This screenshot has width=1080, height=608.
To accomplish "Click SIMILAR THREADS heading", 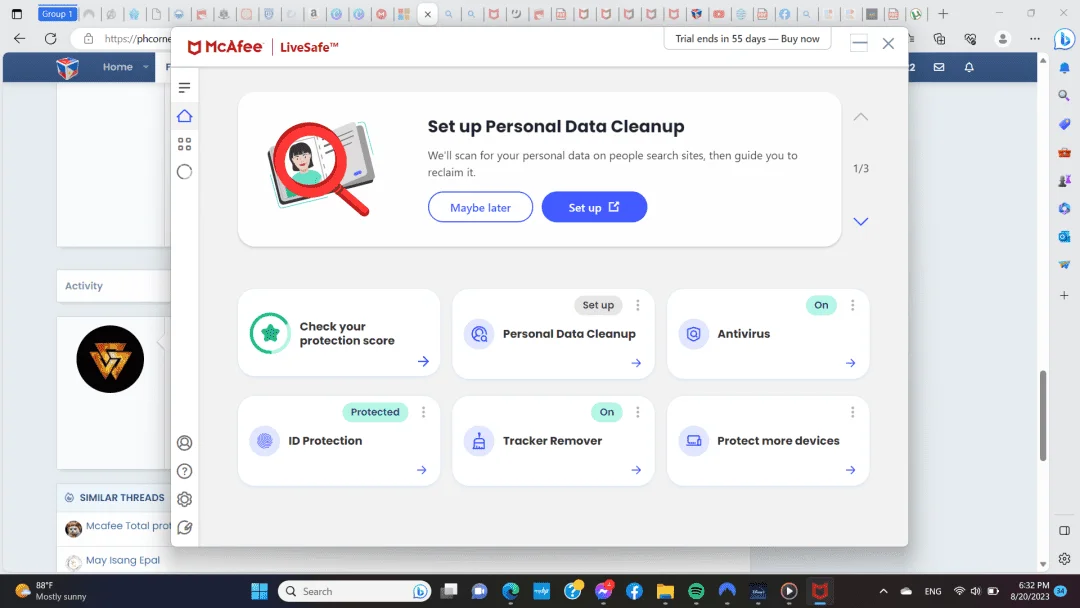I will 122,498.
